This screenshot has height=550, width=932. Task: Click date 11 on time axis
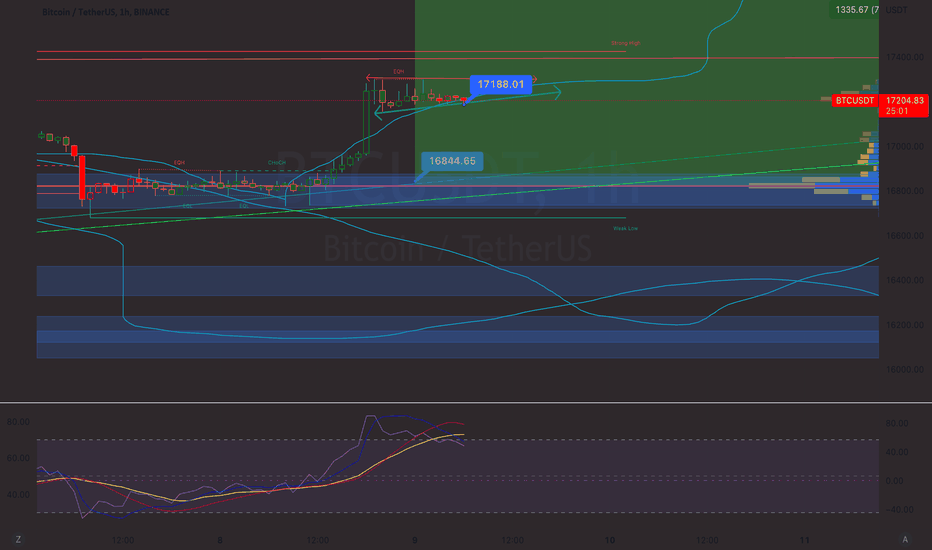pos(804,540)
